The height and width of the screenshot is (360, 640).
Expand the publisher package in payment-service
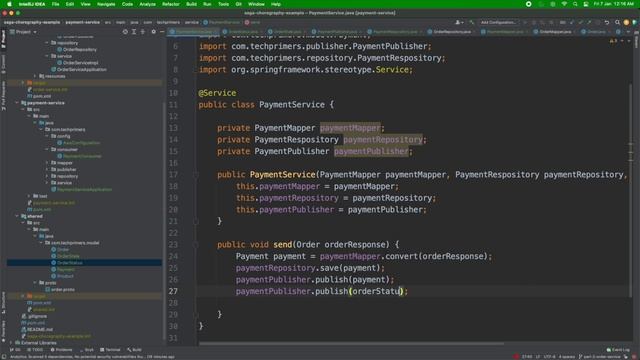click(47, 169)
